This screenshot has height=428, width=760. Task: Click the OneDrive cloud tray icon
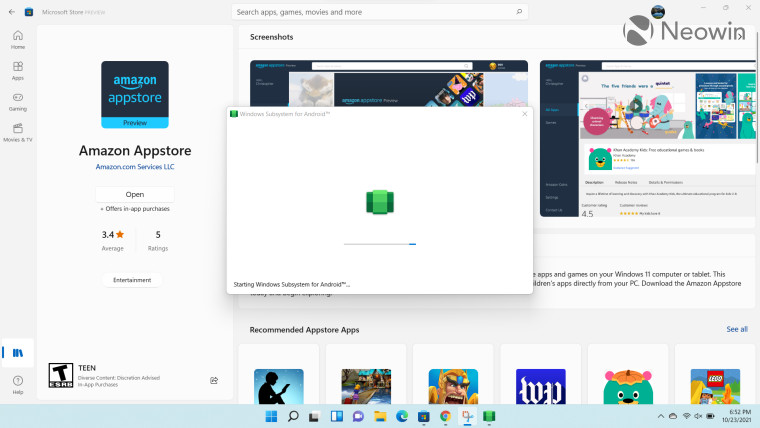(673, 416)
